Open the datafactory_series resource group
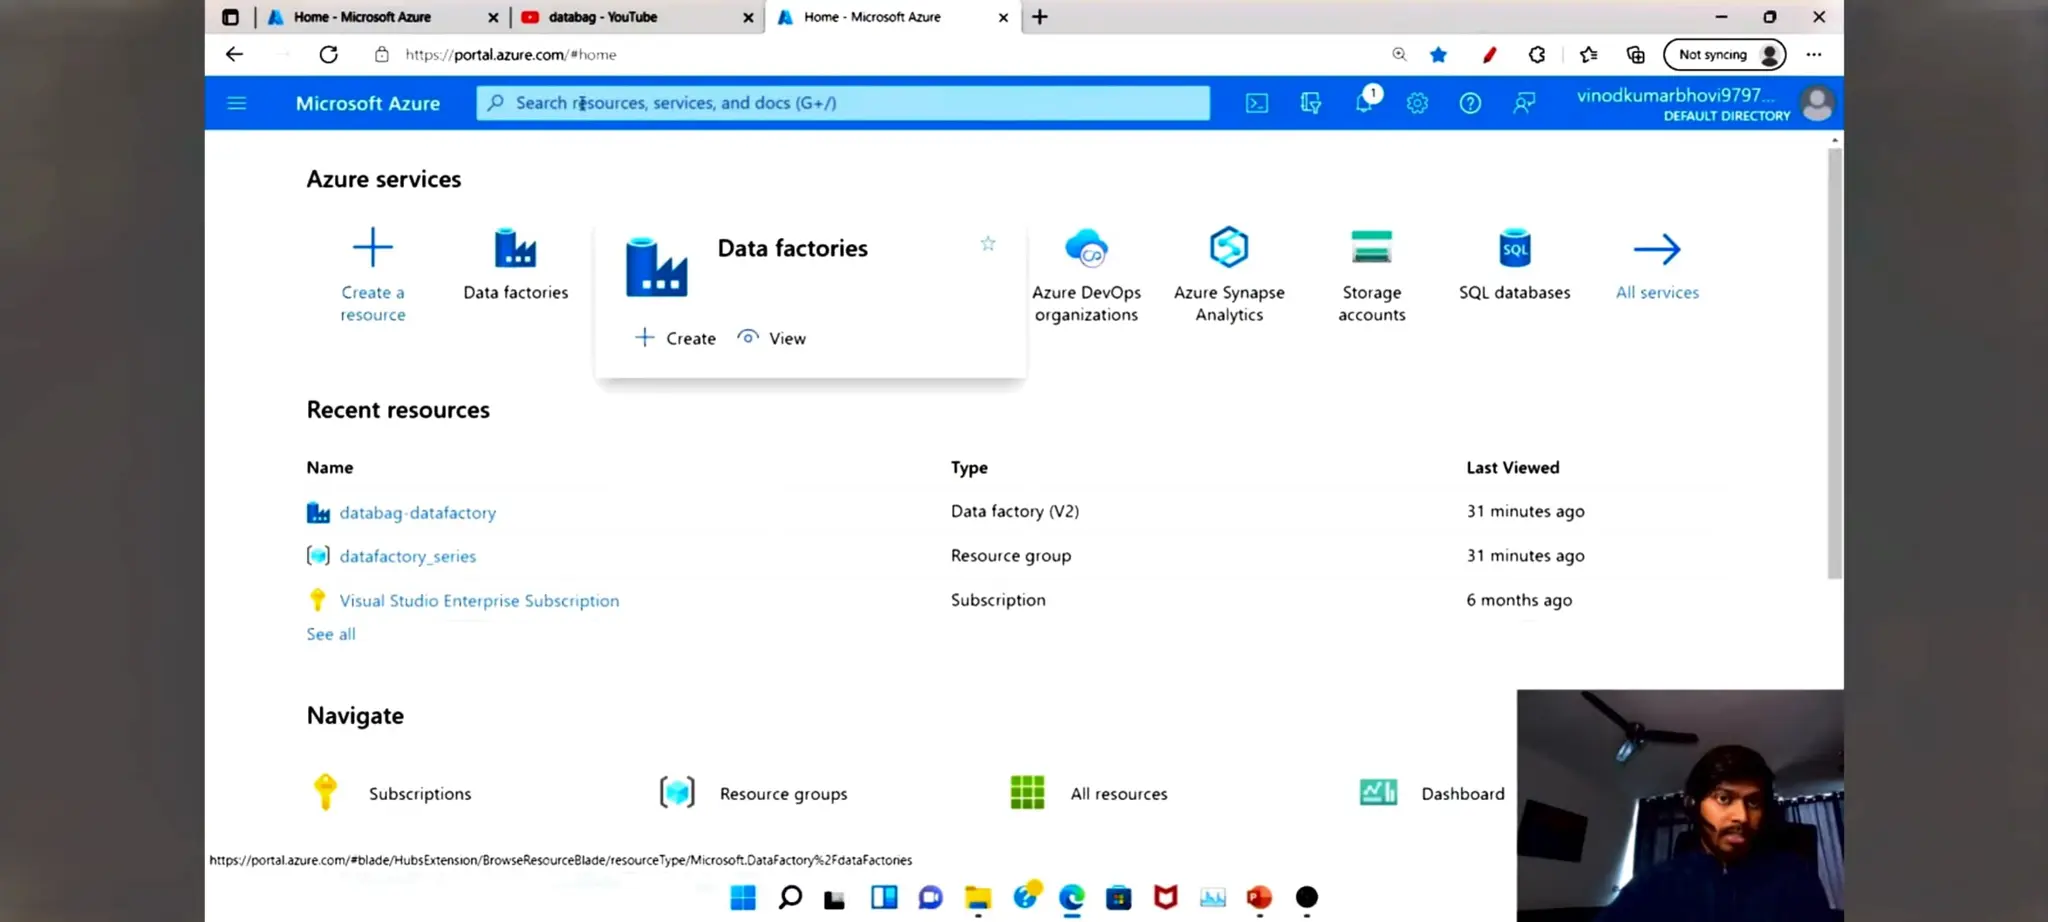Image resolution: width=2048 pixels, height=922 pixels. (407, 556)
